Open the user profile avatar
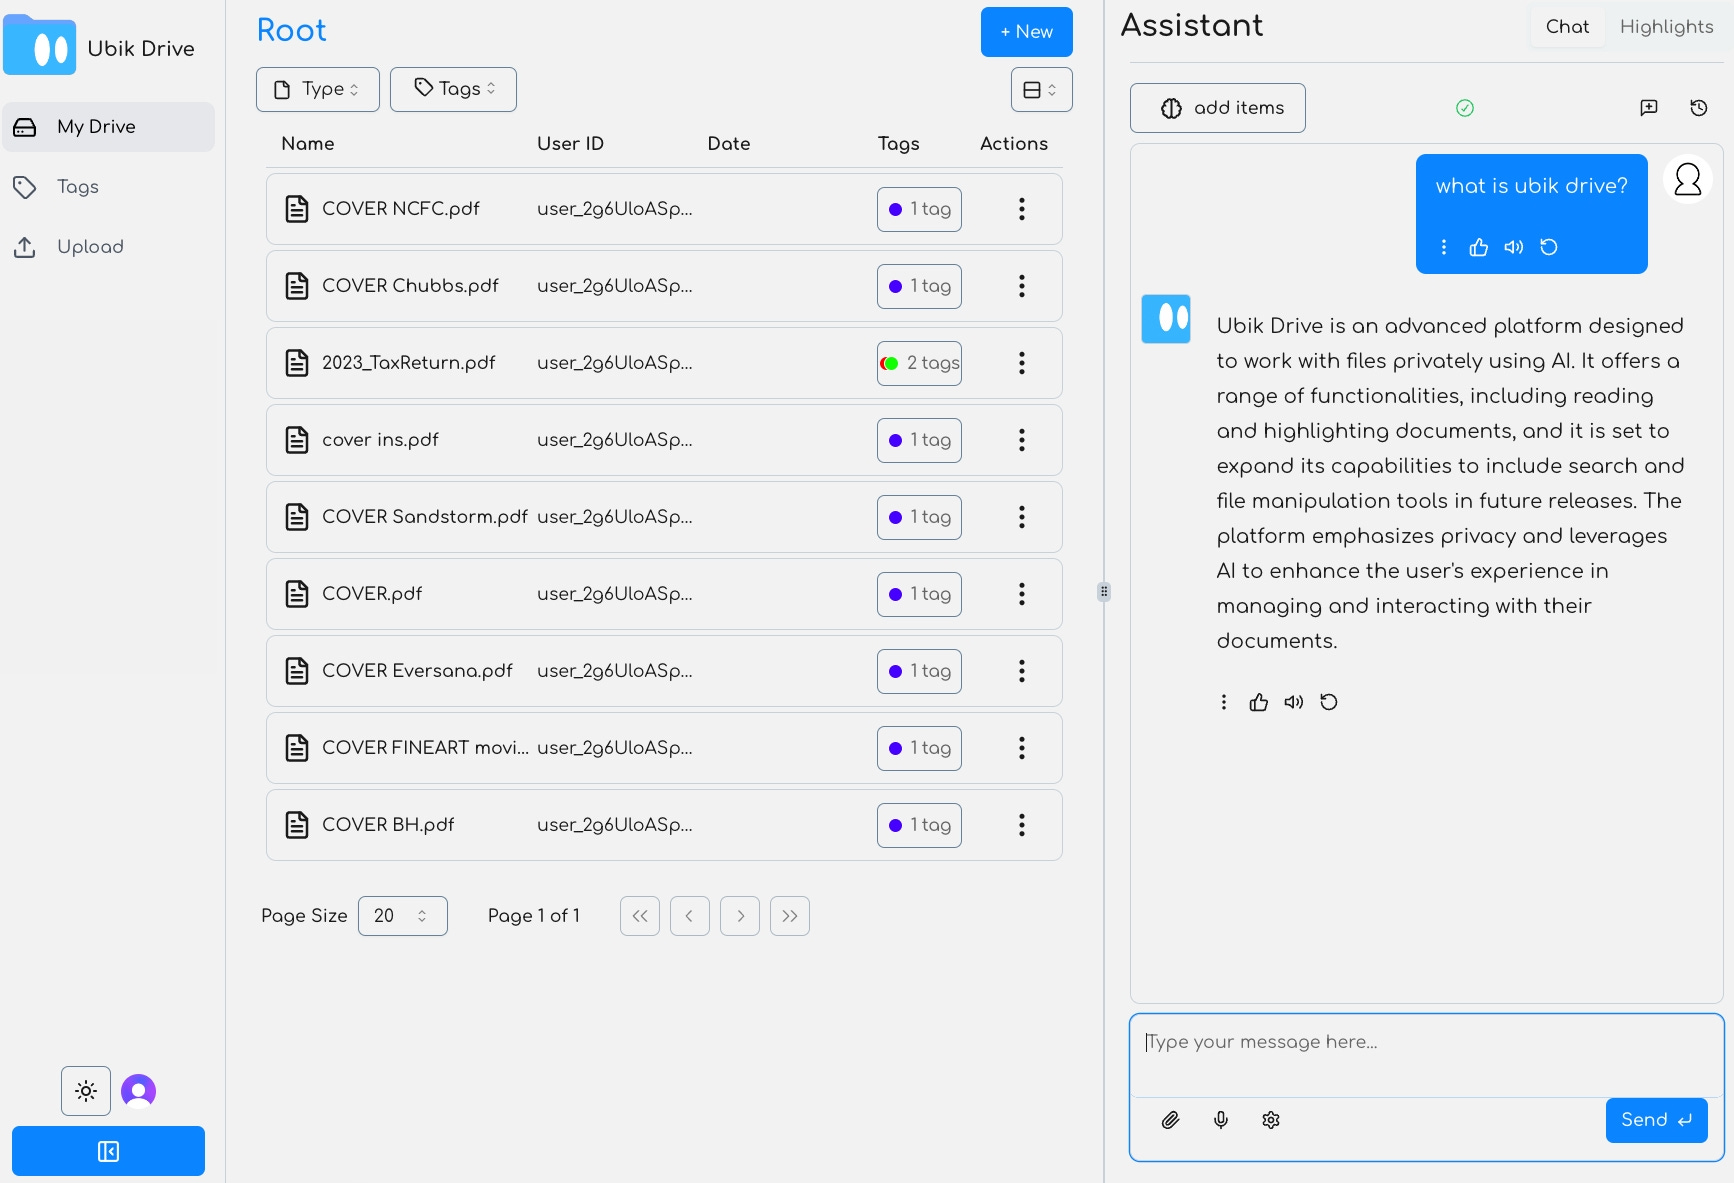This screenshot has width=1734, height=1183. [x=139, y=1091]
